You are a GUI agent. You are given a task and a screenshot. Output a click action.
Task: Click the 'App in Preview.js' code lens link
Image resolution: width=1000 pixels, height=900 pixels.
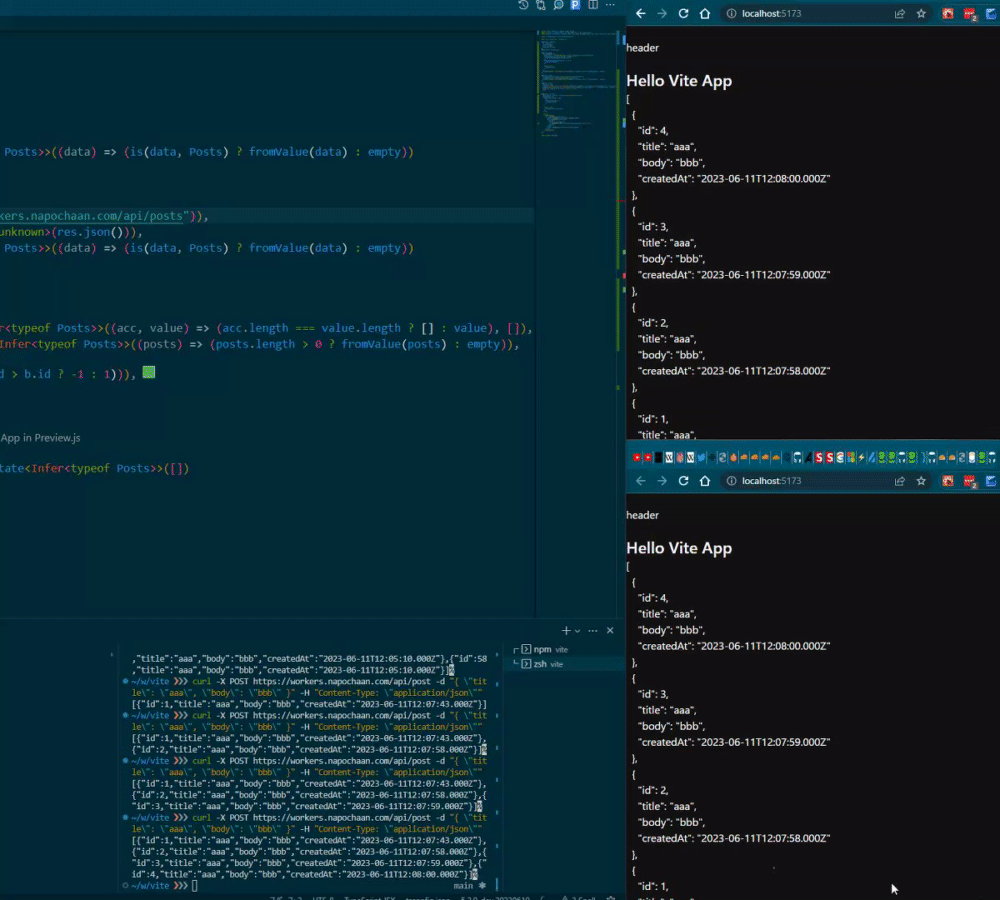(x=40, y=438)
